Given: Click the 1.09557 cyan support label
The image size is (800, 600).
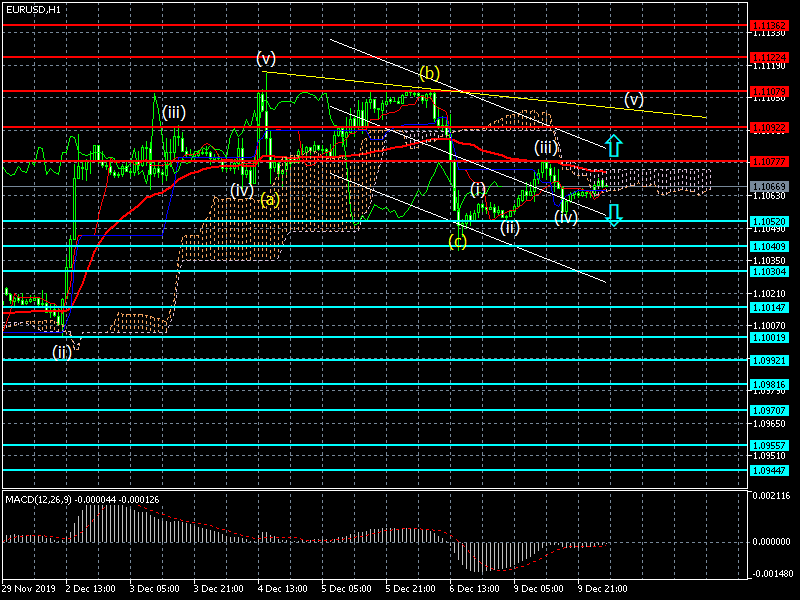Looking at the screenshot, I should [x=769, y=445].
